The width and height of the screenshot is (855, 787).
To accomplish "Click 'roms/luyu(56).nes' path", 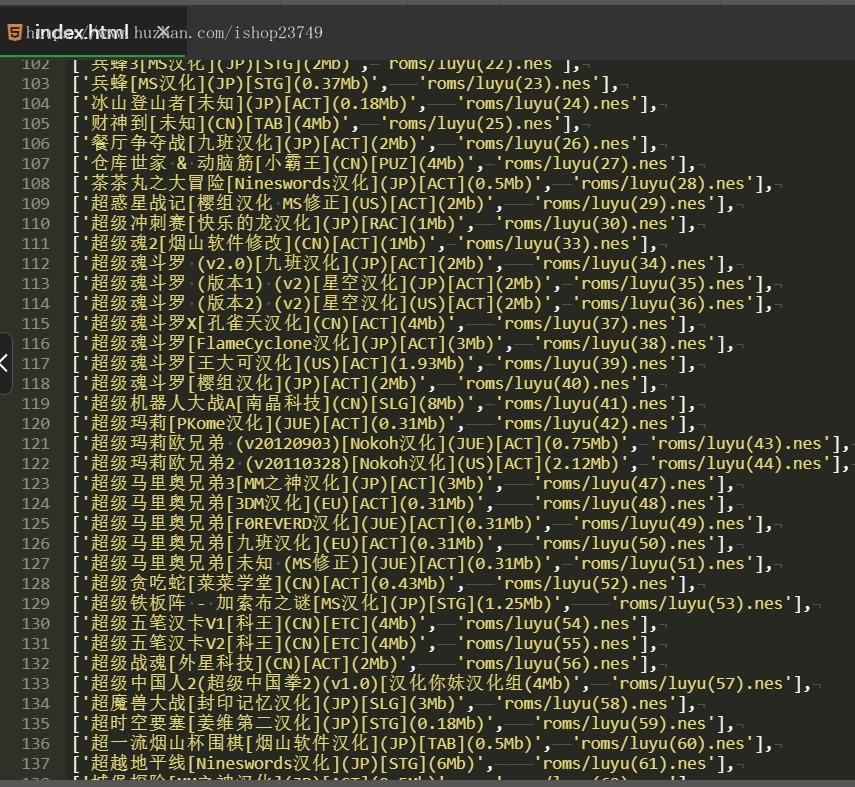I will [552, 664].
